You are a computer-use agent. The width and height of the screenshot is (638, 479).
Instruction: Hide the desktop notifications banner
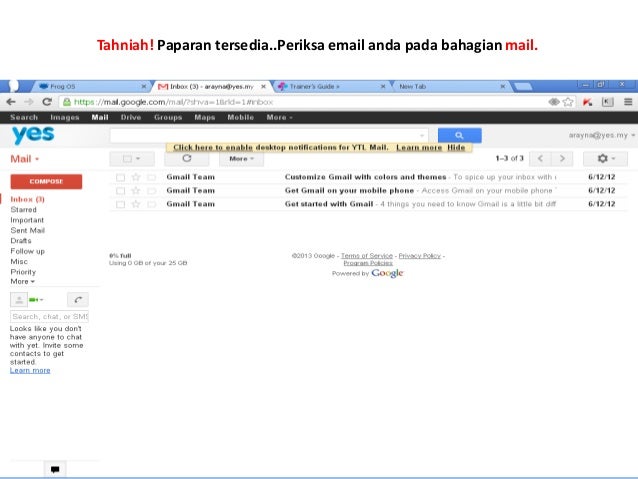(x=456, y=147)
